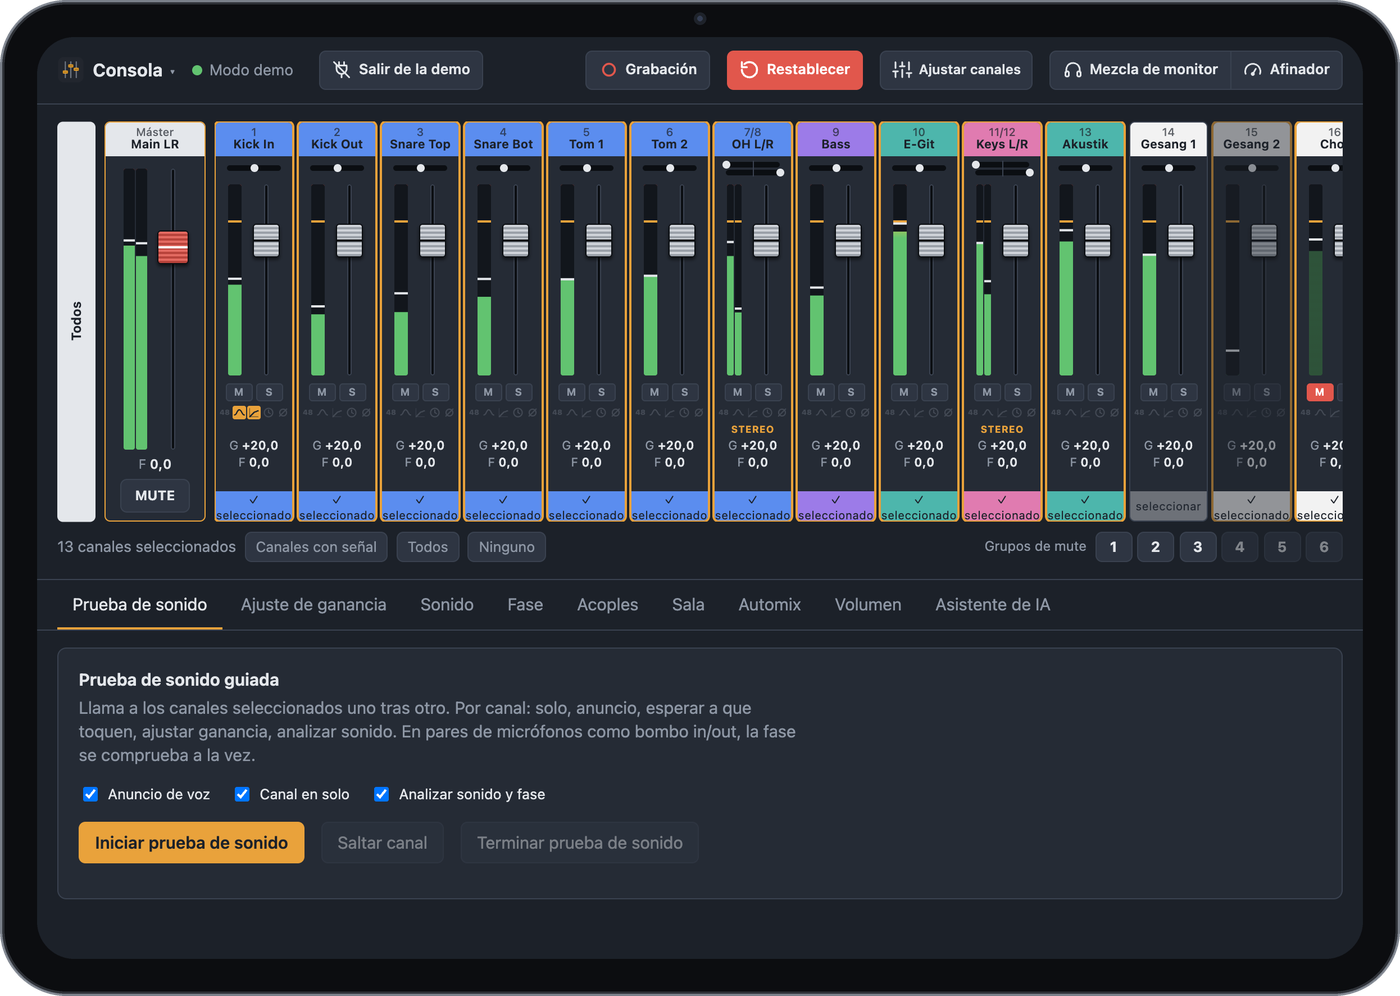
Task: Click the Canales con señal filter button
Action: [316, 547]
